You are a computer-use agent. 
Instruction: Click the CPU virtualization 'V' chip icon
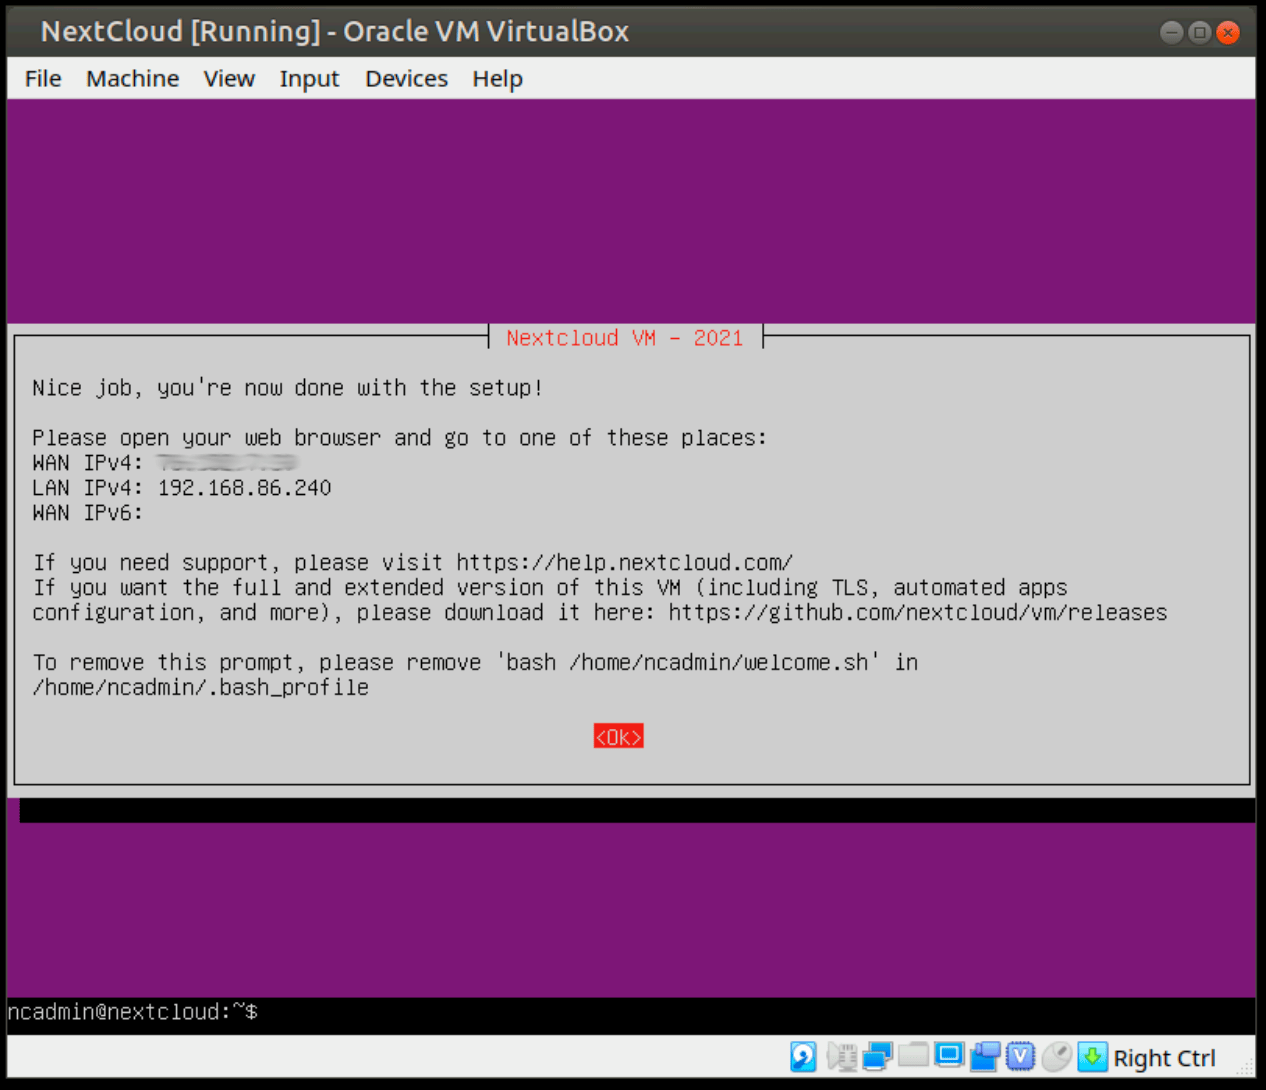[x=1020, y=1057]
